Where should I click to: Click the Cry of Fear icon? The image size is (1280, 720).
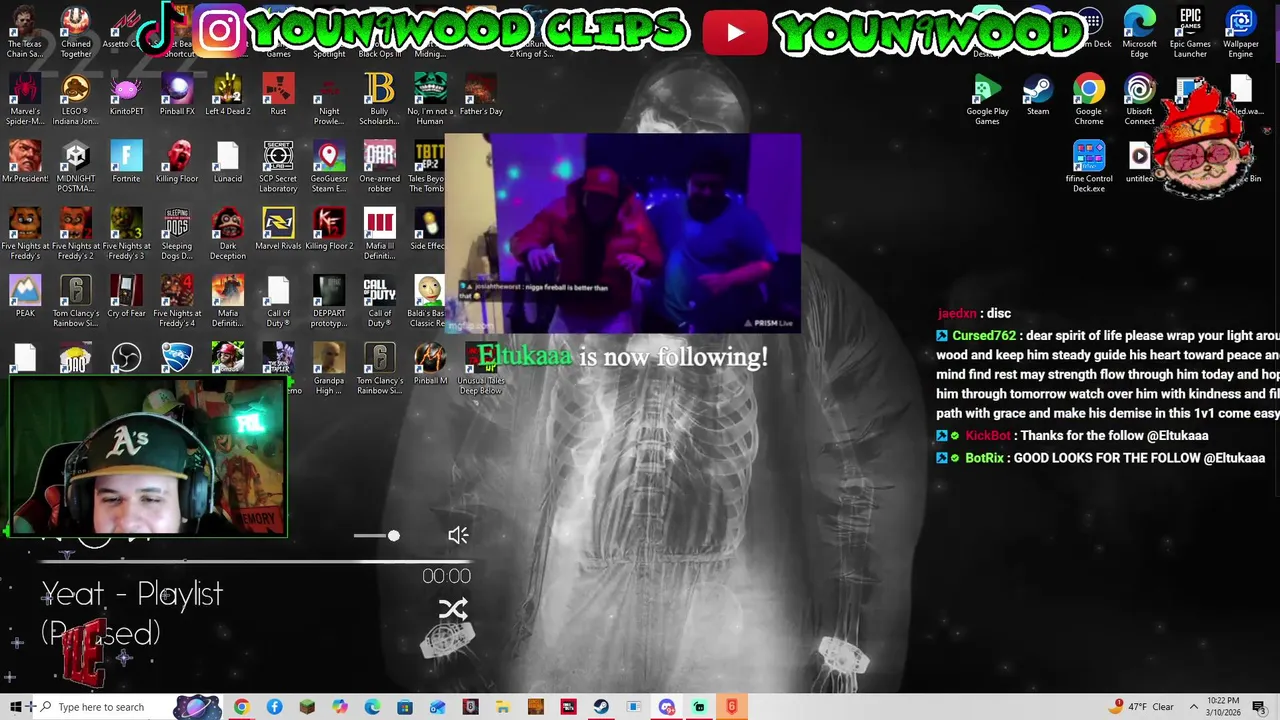pos(126,297)
